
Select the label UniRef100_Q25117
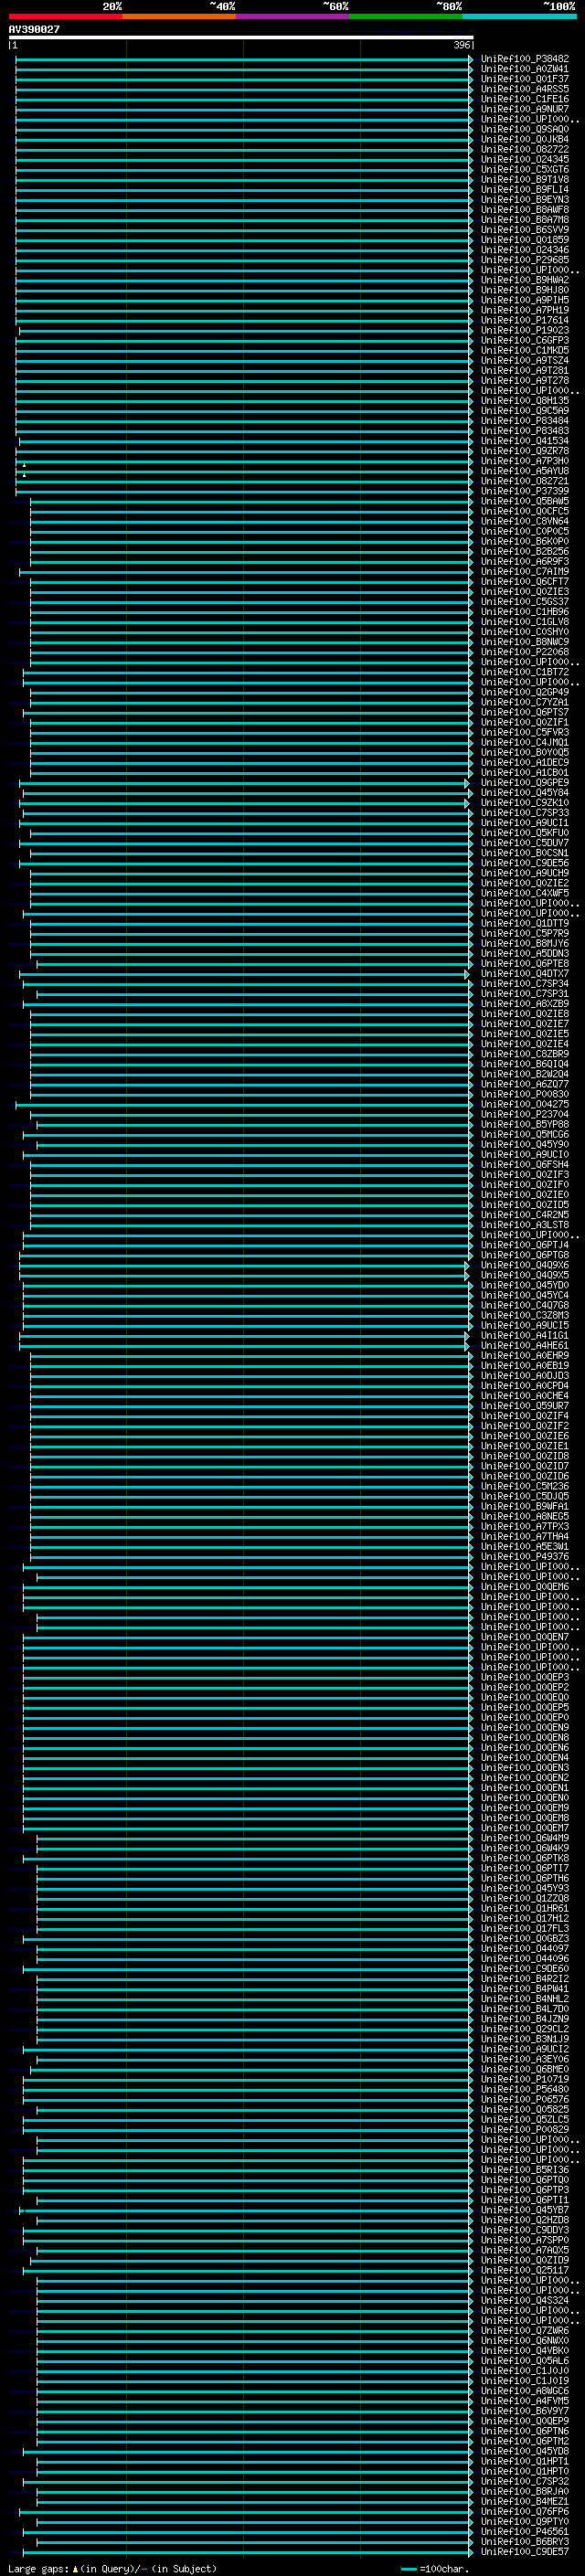point(525,2270)
